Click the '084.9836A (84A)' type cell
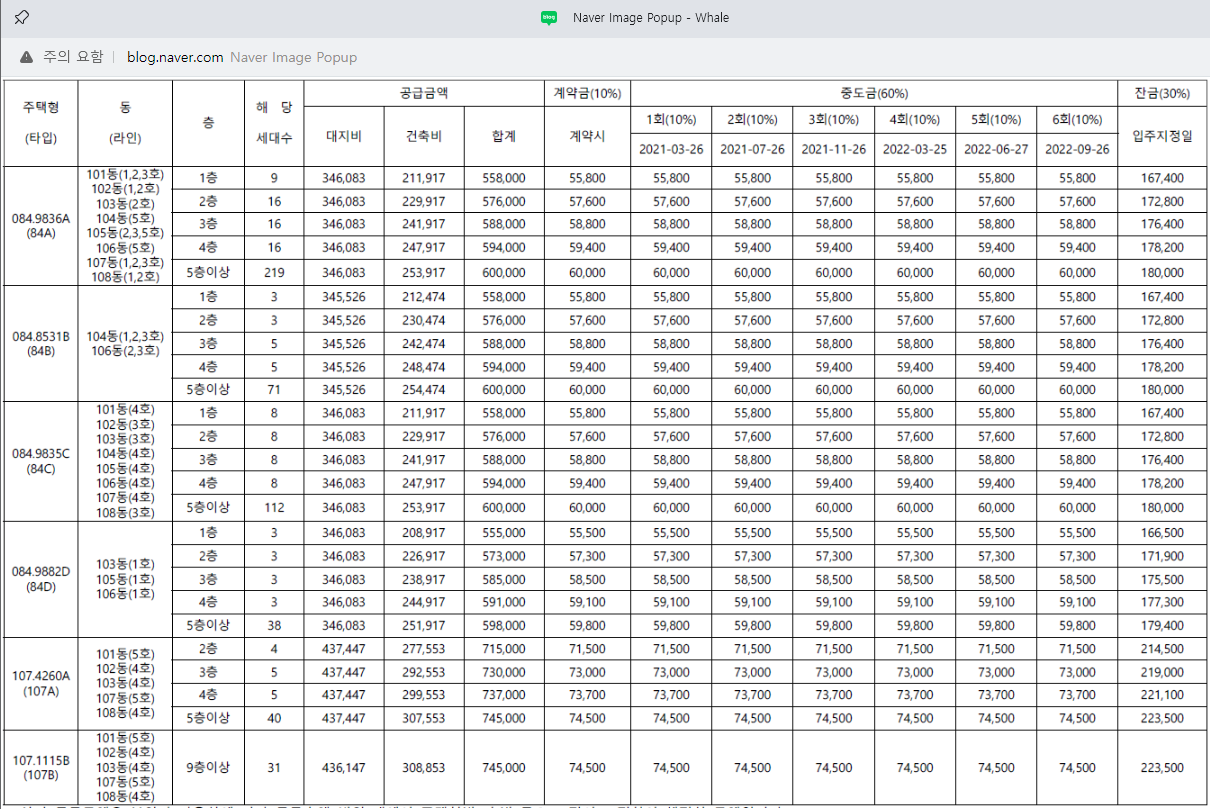The image size is (1210, 809). (x=41, y=225)
